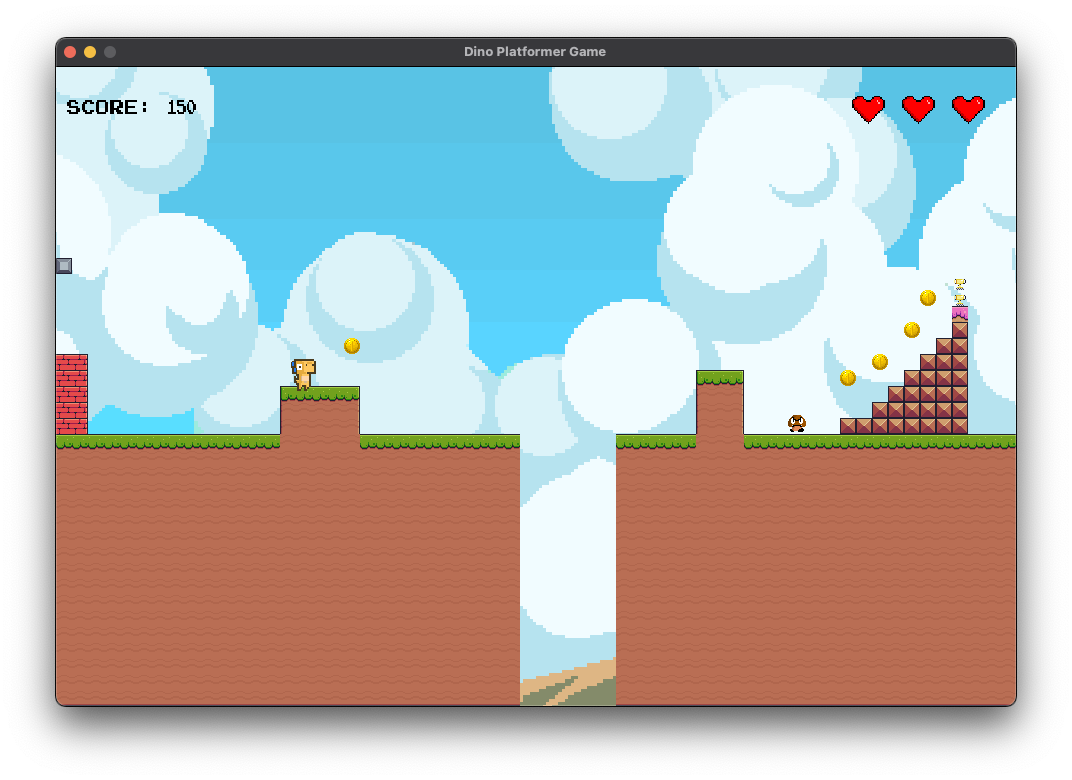Click the brown mushroom enemy on the ground

796,424
